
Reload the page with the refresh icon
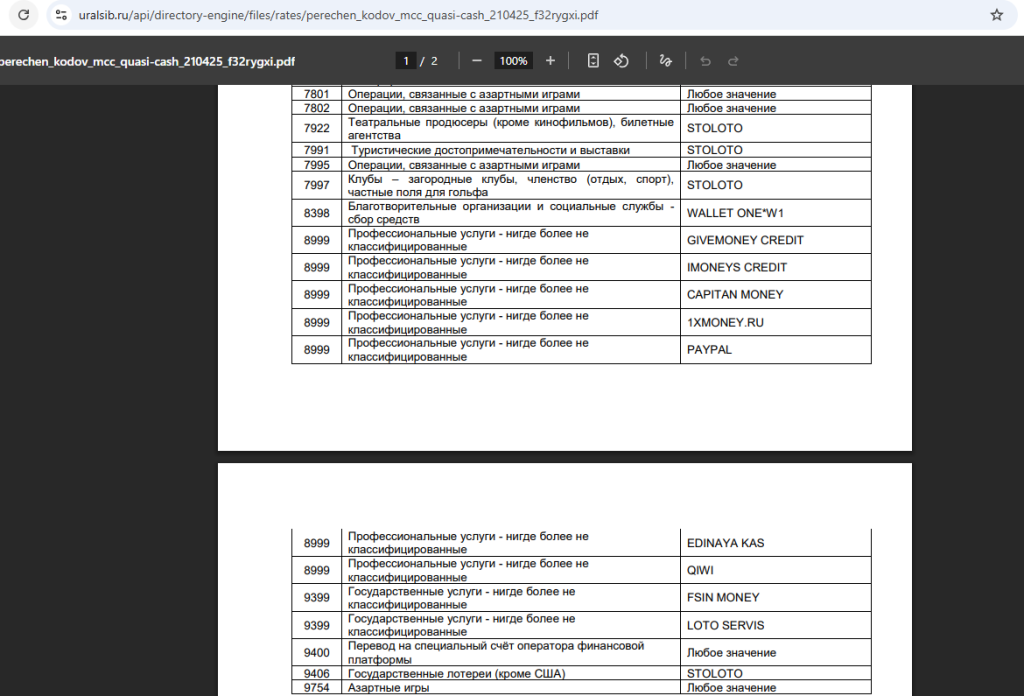[24, 16]
